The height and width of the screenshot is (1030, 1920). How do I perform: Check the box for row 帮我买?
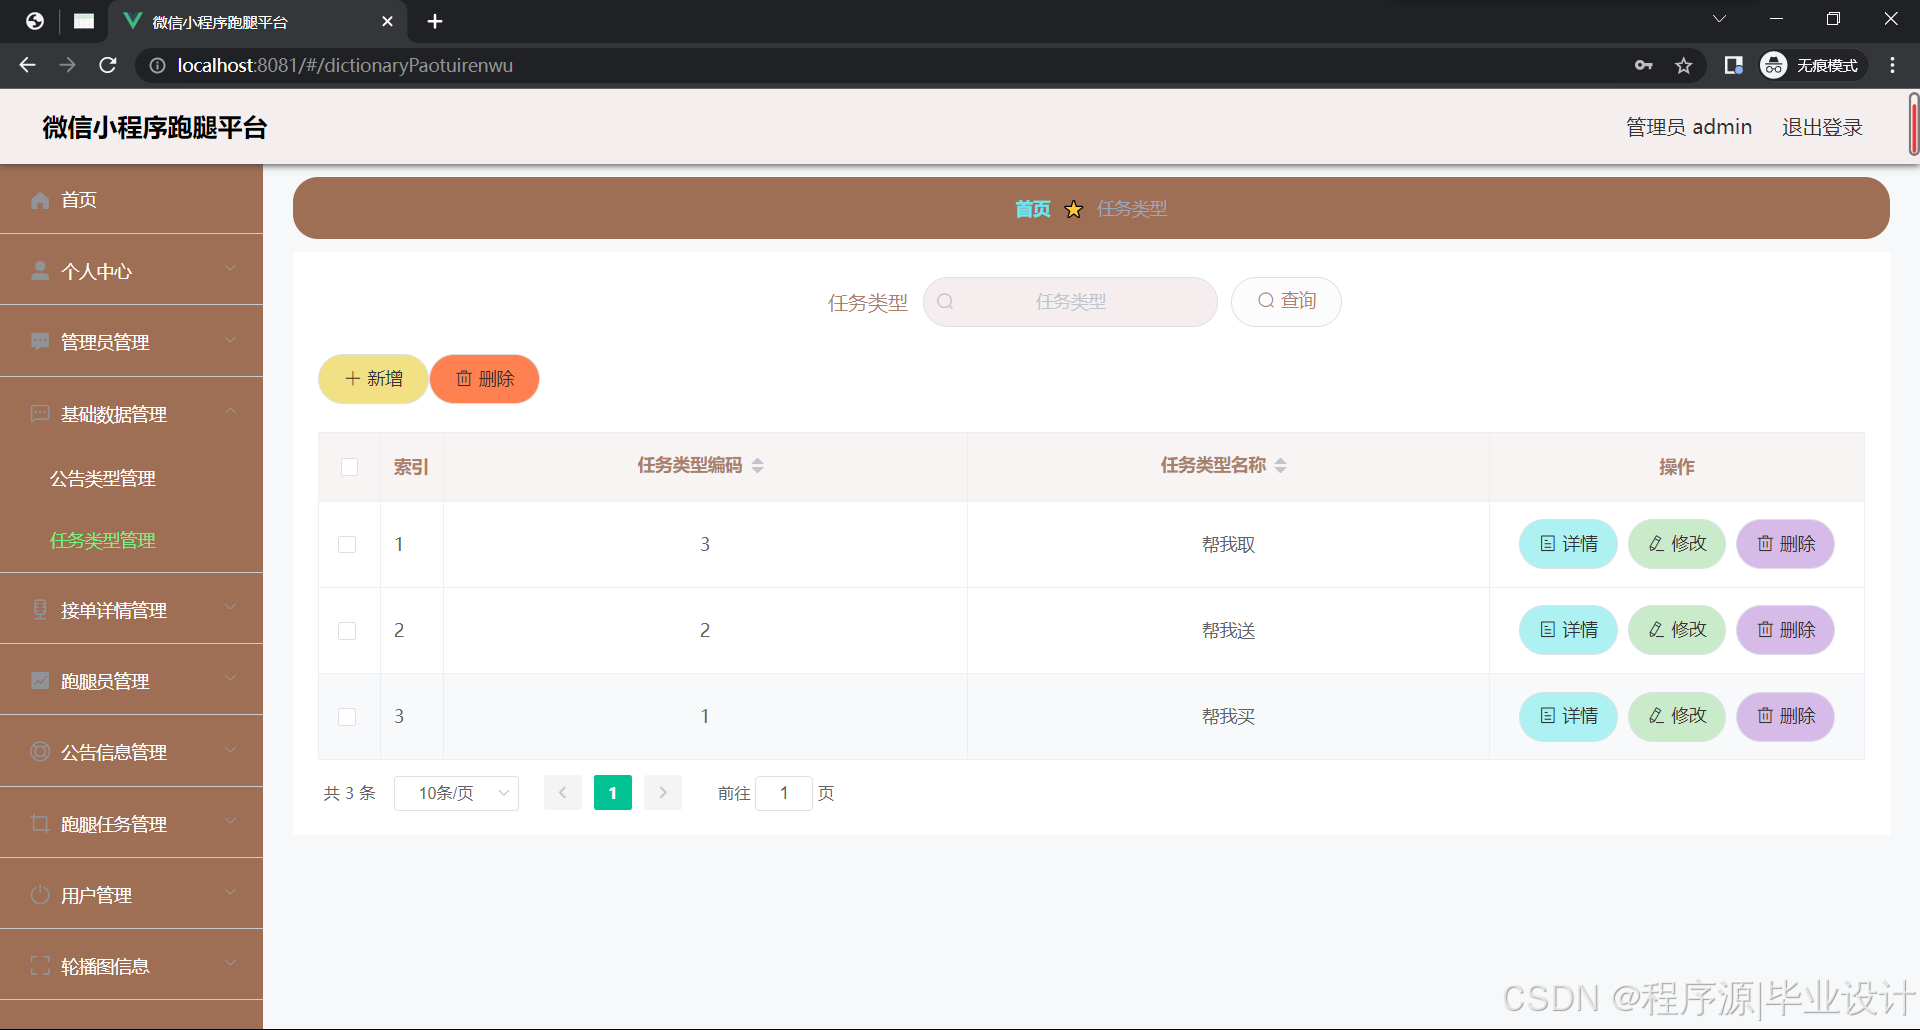point(347,717)
